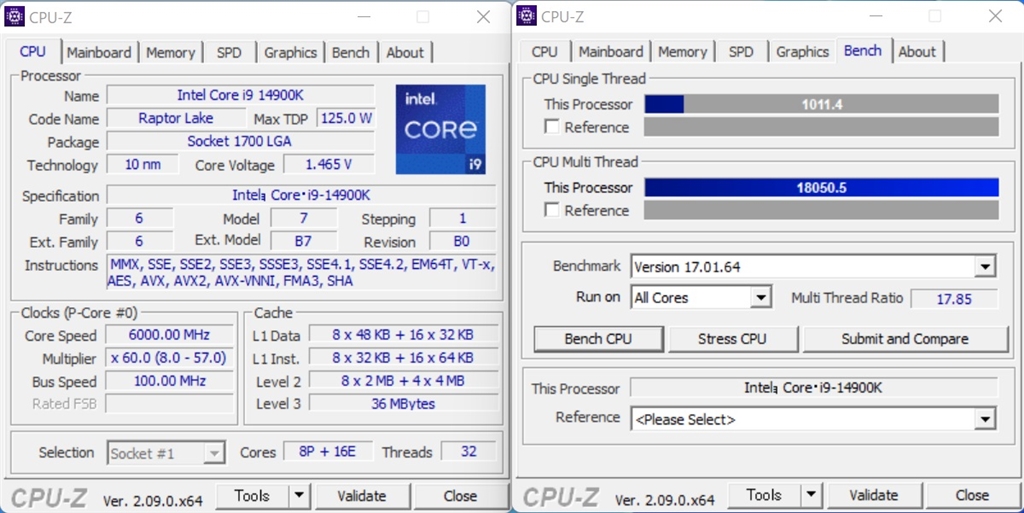1024x513 pixels.
Task: Click the Stress CPU button
Action: [732, 339]
